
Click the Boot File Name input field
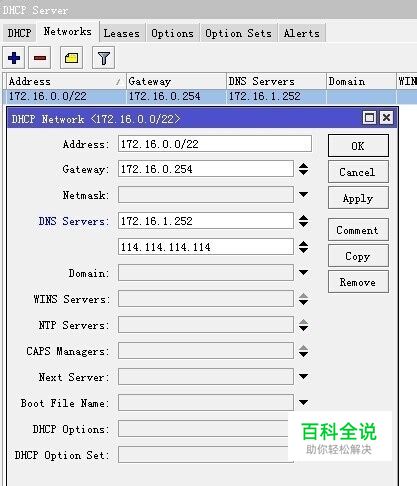pos(206,403)
